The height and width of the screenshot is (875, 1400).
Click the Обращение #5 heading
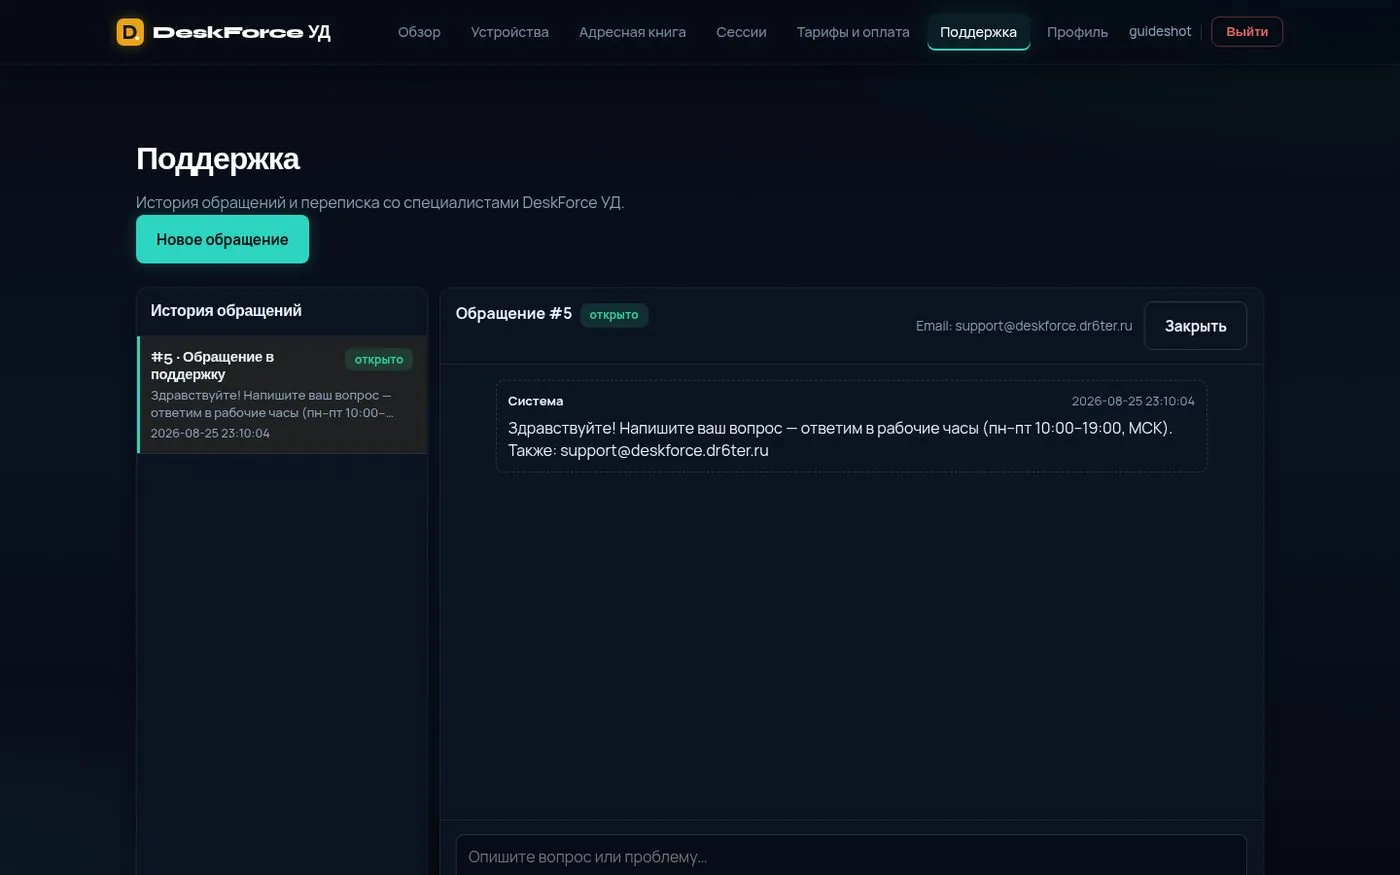[514, 314]
